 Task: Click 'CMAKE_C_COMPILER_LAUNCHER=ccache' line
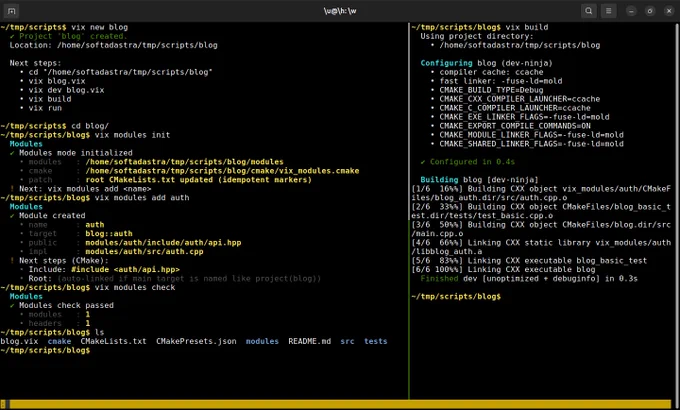(515, 108)
